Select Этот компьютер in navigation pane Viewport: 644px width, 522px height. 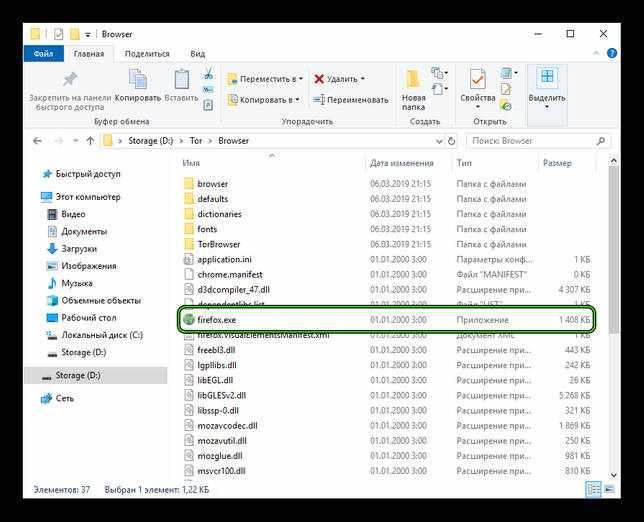point(80,197)
